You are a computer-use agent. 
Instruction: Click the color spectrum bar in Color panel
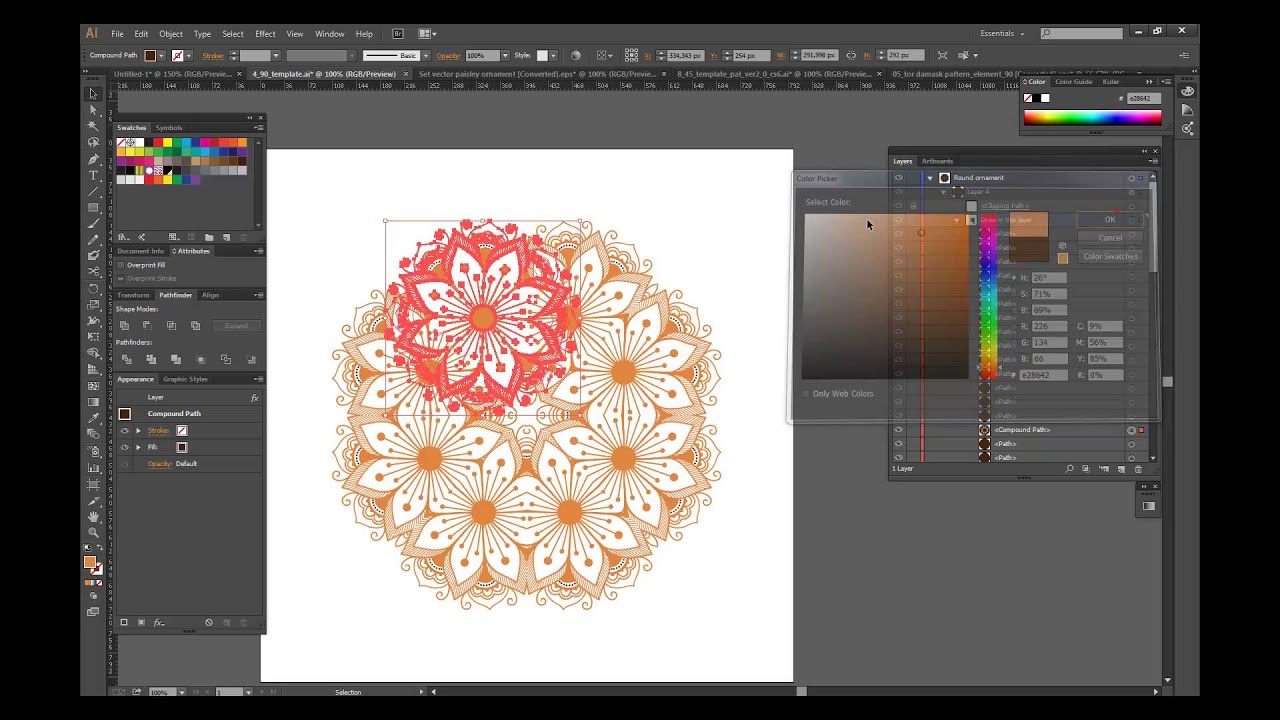click(x=1092, y=118)
